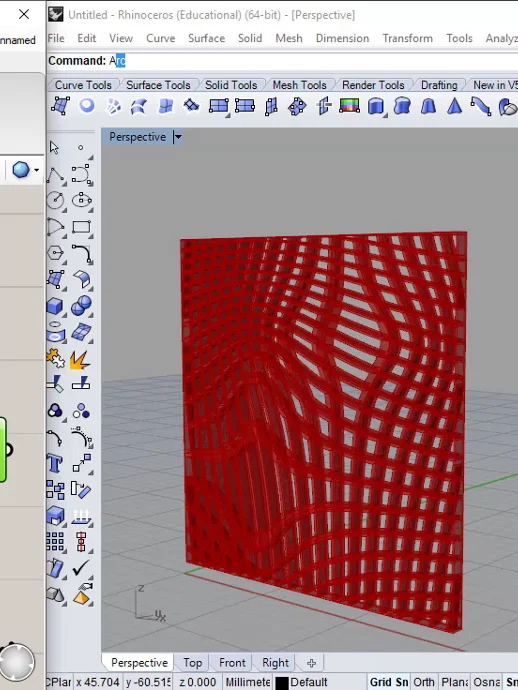The width and height of the screenshot is (518, 690).
Task: Select the Text object T tool
Action: pyautogui.click(x=55, y=463)
